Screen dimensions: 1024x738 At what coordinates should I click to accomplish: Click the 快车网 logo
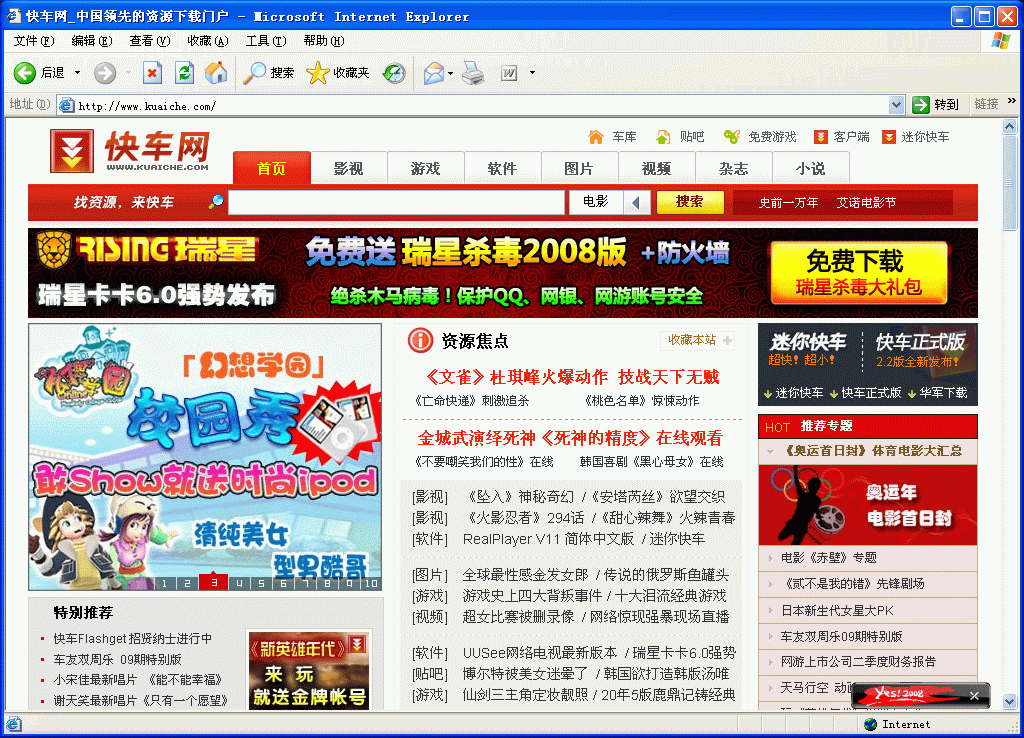tap(130, 151)
